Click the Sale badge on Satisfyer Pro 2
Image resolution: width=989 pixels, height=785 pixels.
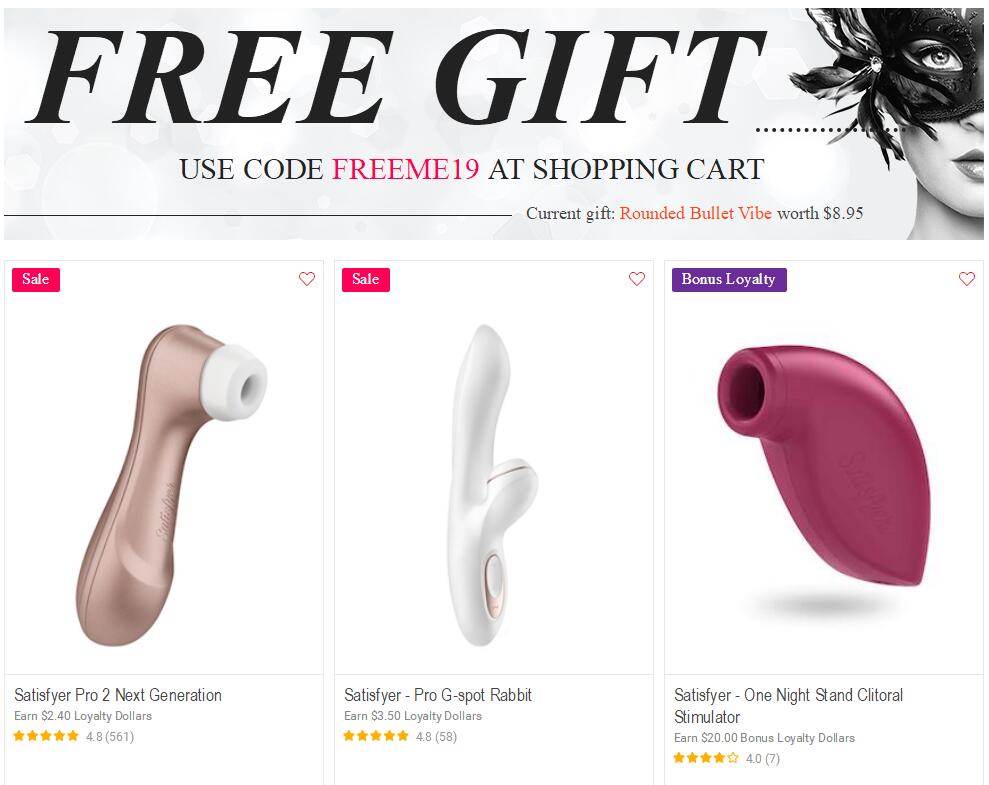tap(36, 279)
